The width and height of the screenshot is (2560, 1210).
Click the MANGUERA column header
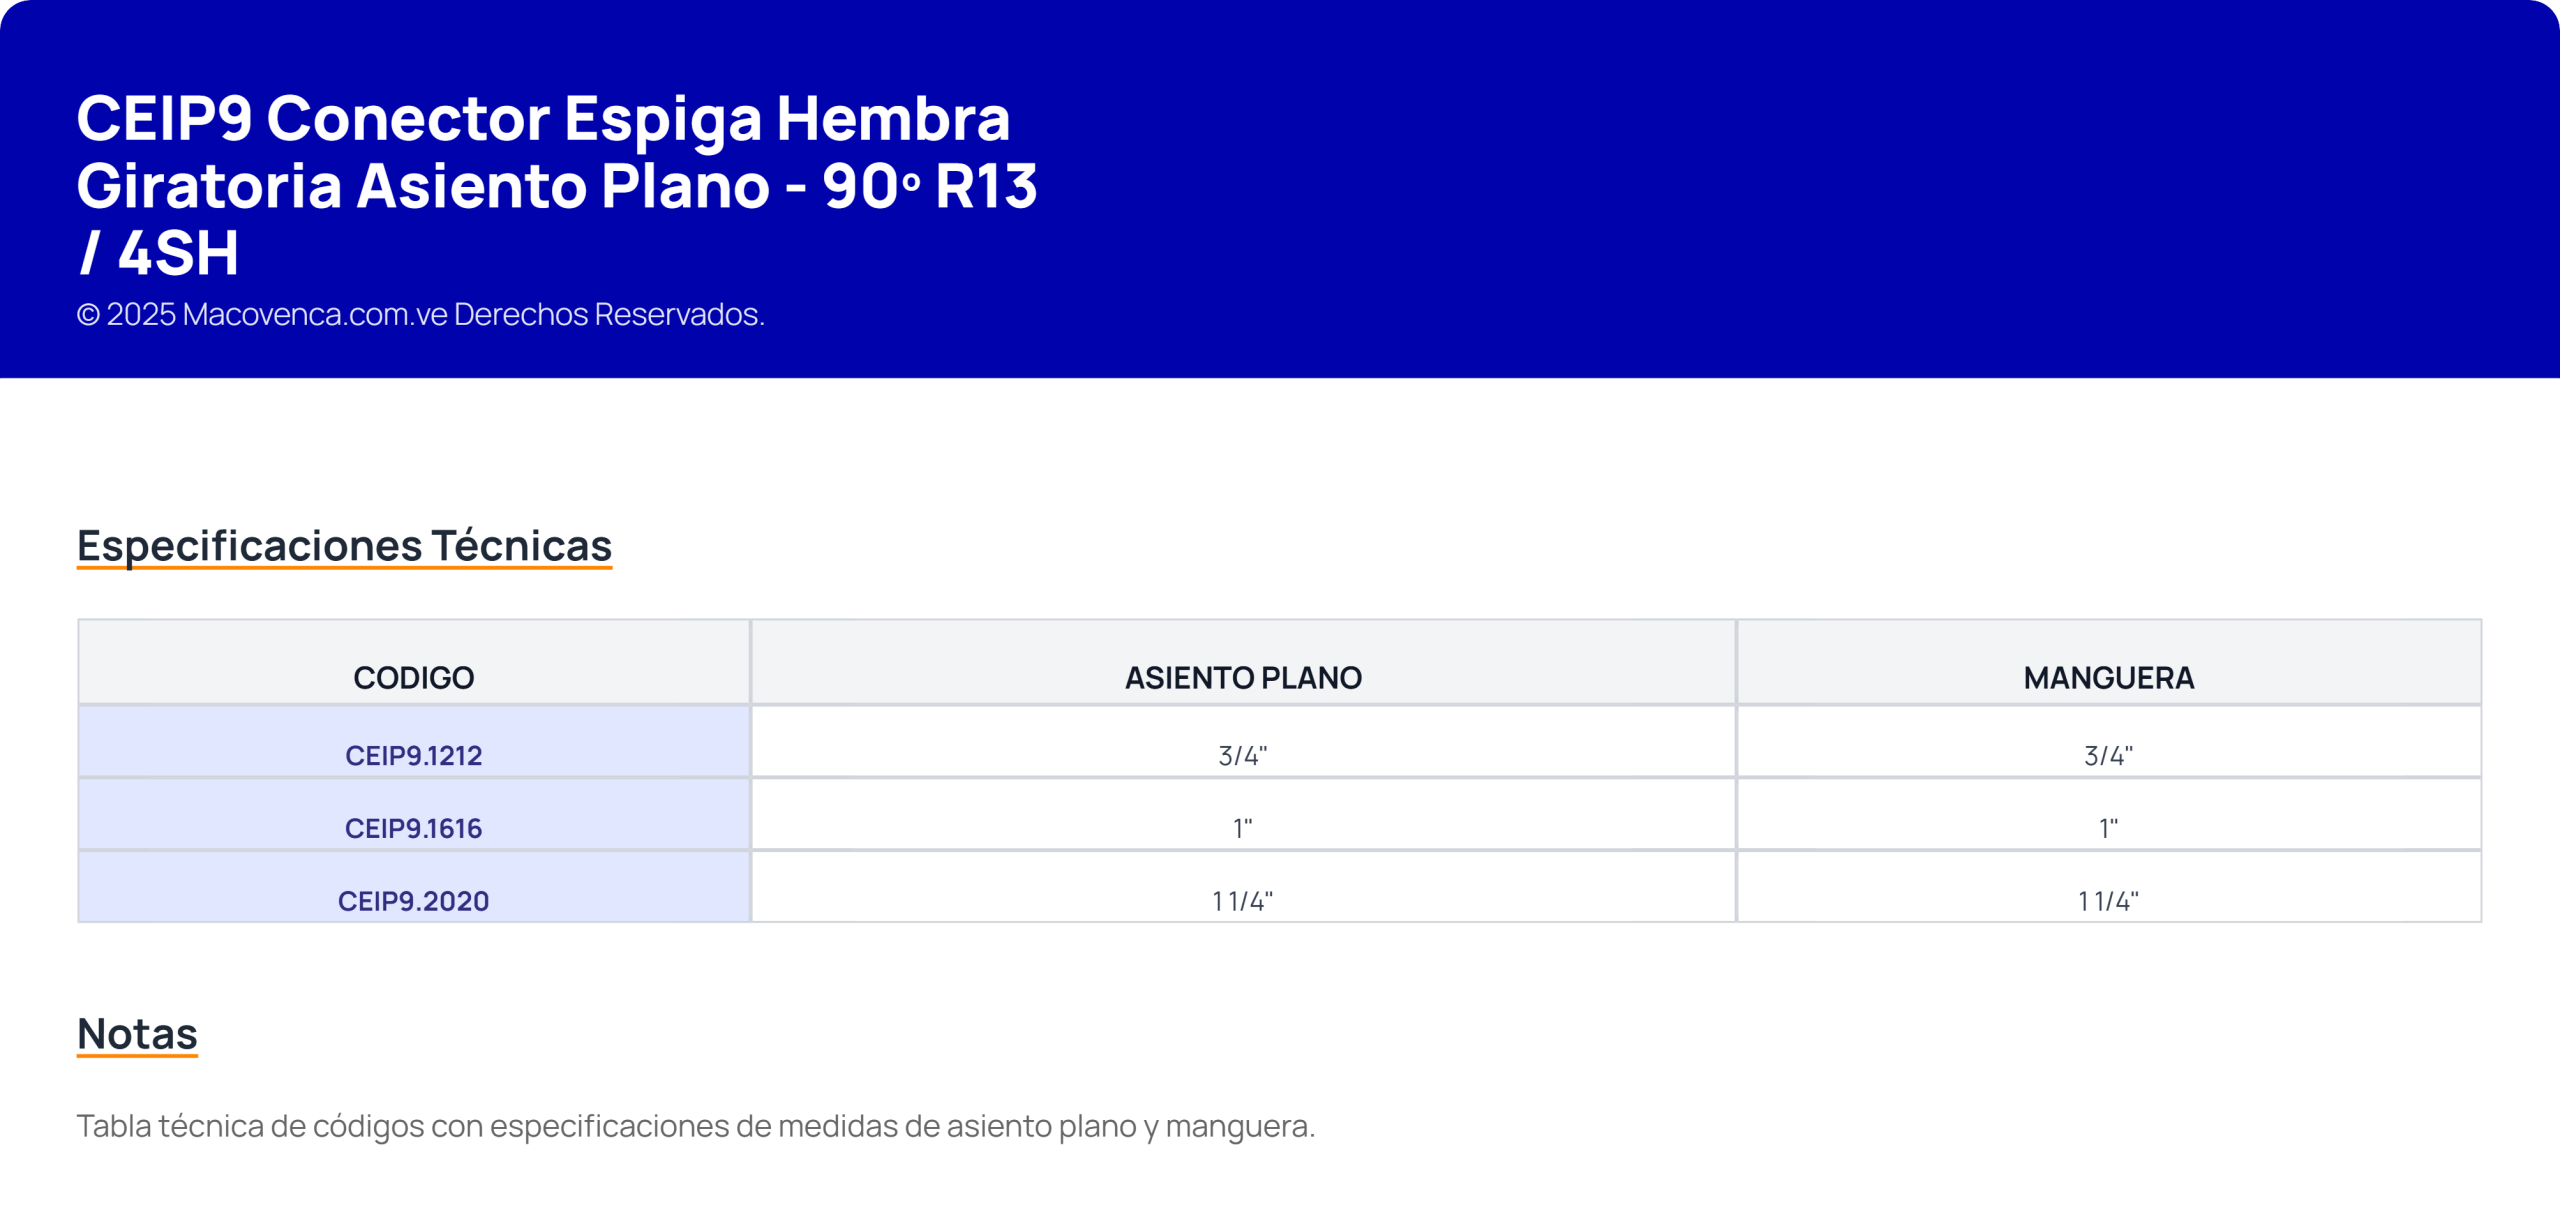click(x=2108, y=678)
